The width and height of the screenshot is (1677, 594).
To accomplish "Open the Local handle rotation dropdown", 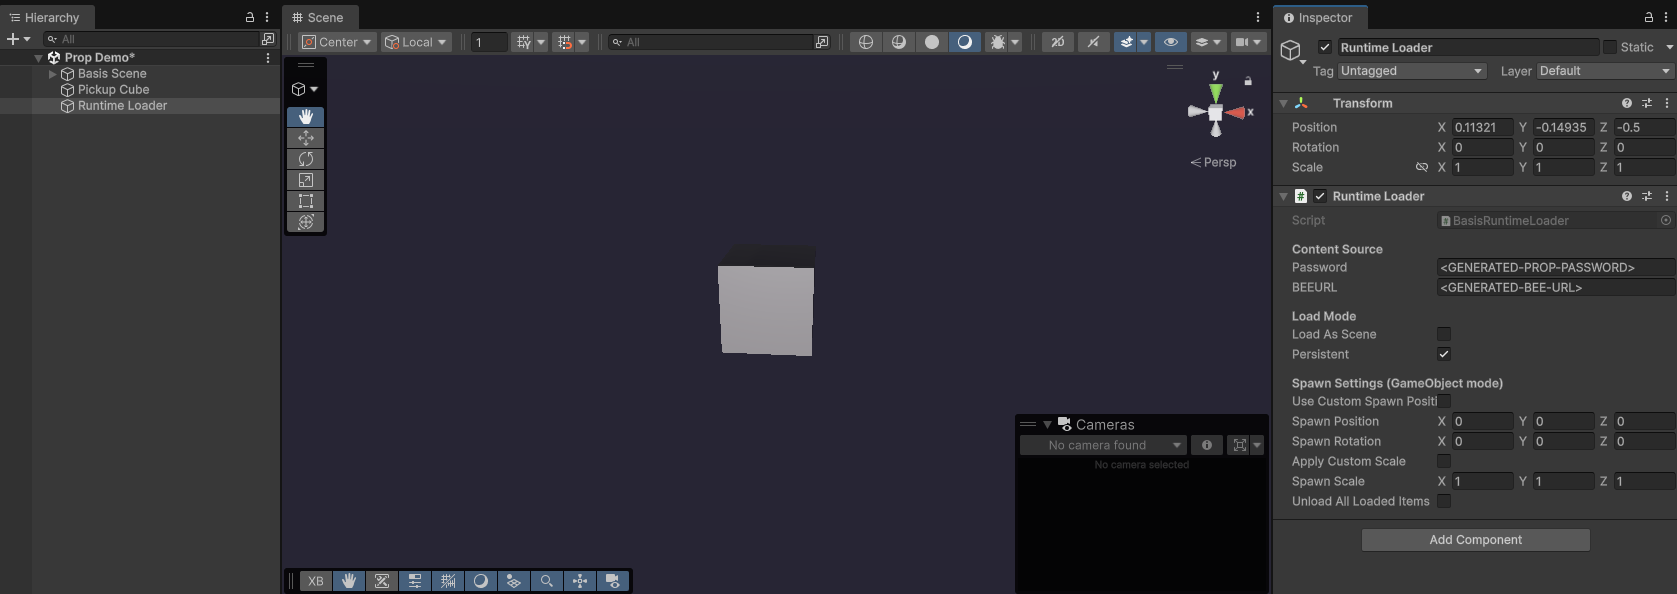I will pos(416,42).
